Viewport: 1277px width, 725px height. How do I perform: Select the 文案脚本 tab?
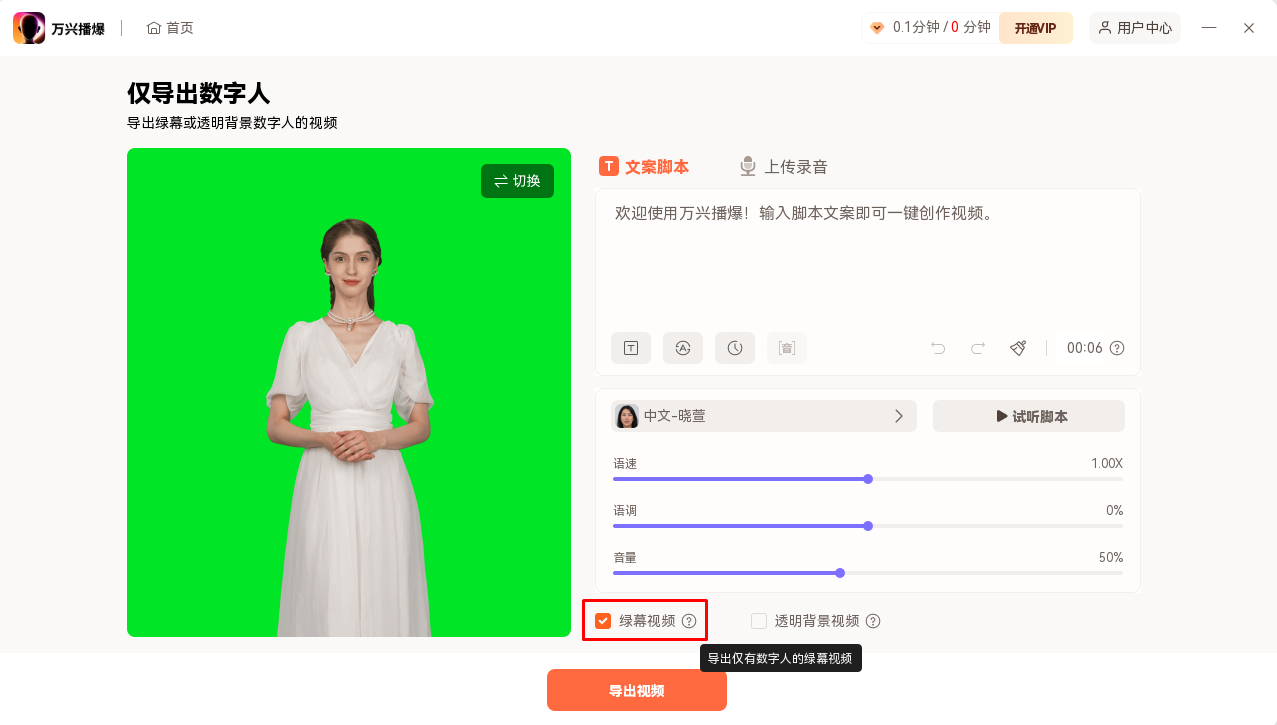(x=644, y=165)
